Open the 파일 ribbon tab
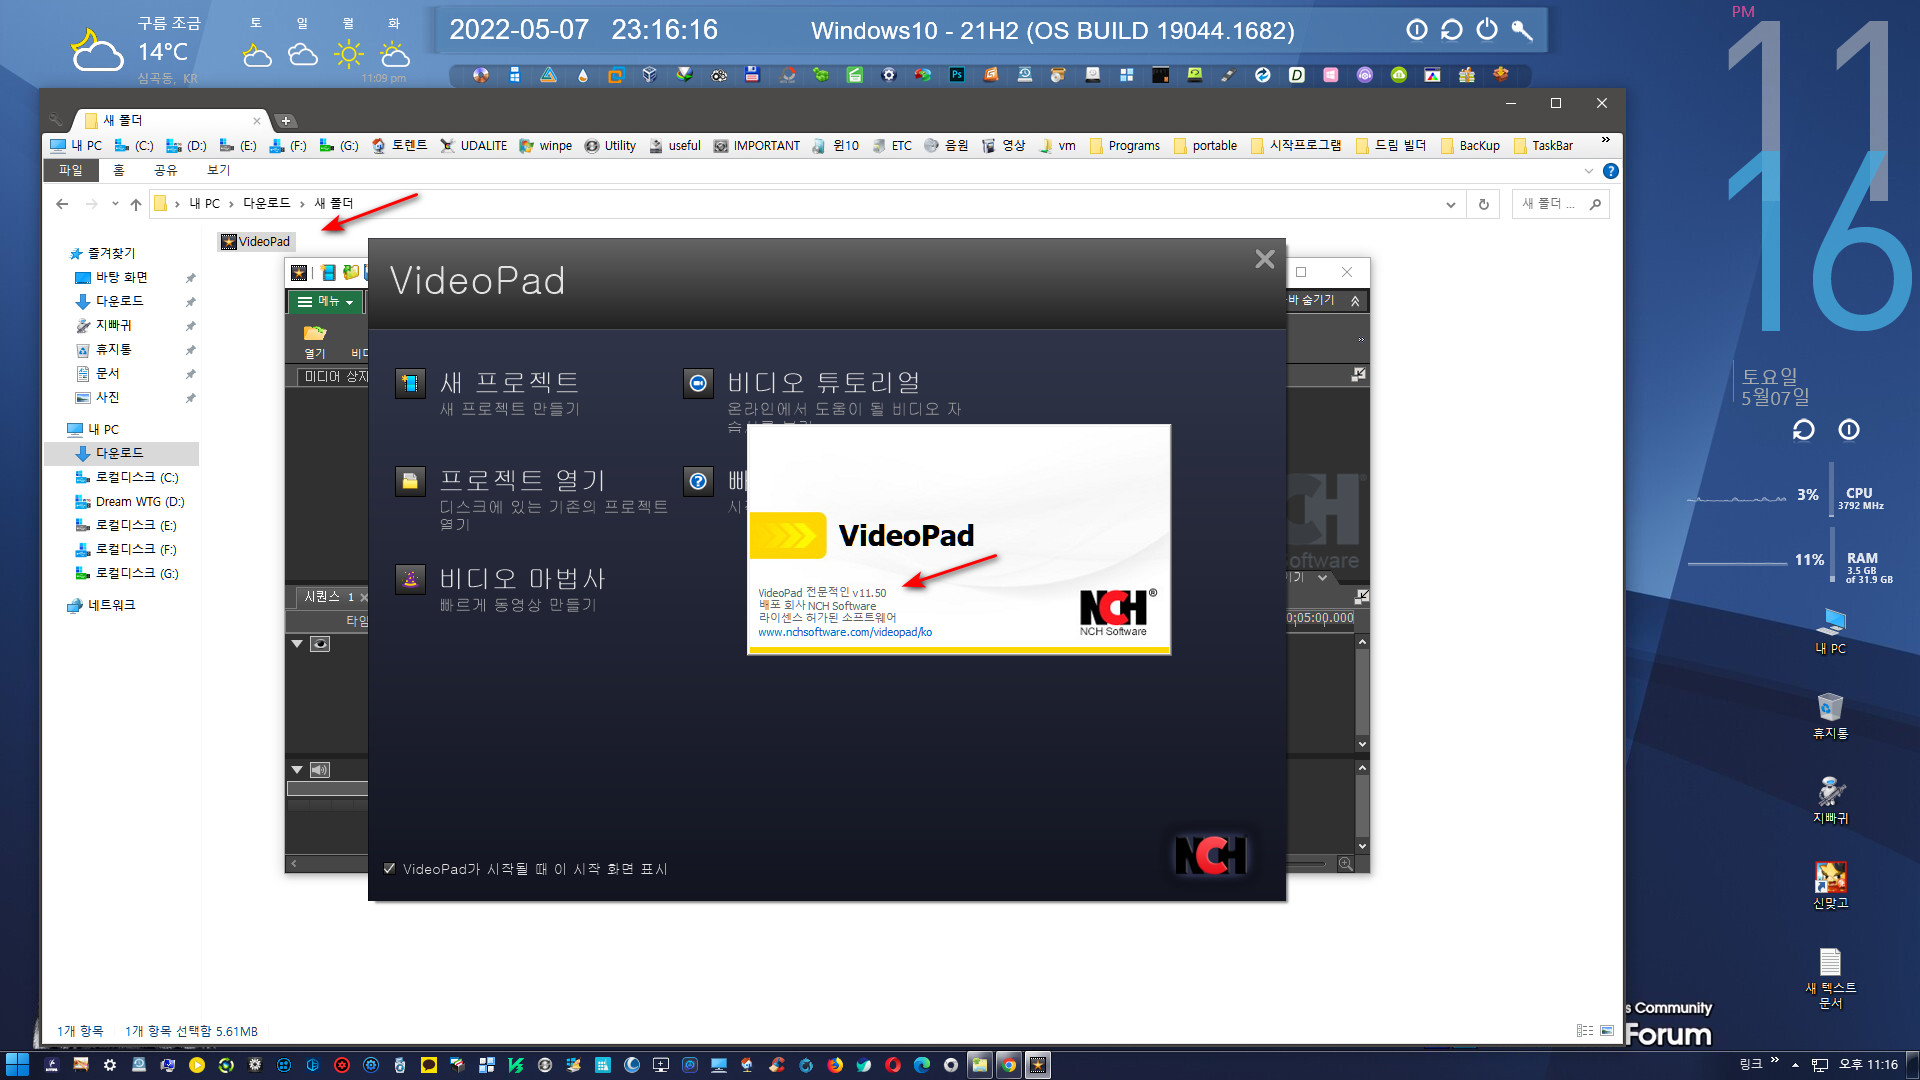The width and height of the screenshot is (1920, 1080). click(70, 171)
